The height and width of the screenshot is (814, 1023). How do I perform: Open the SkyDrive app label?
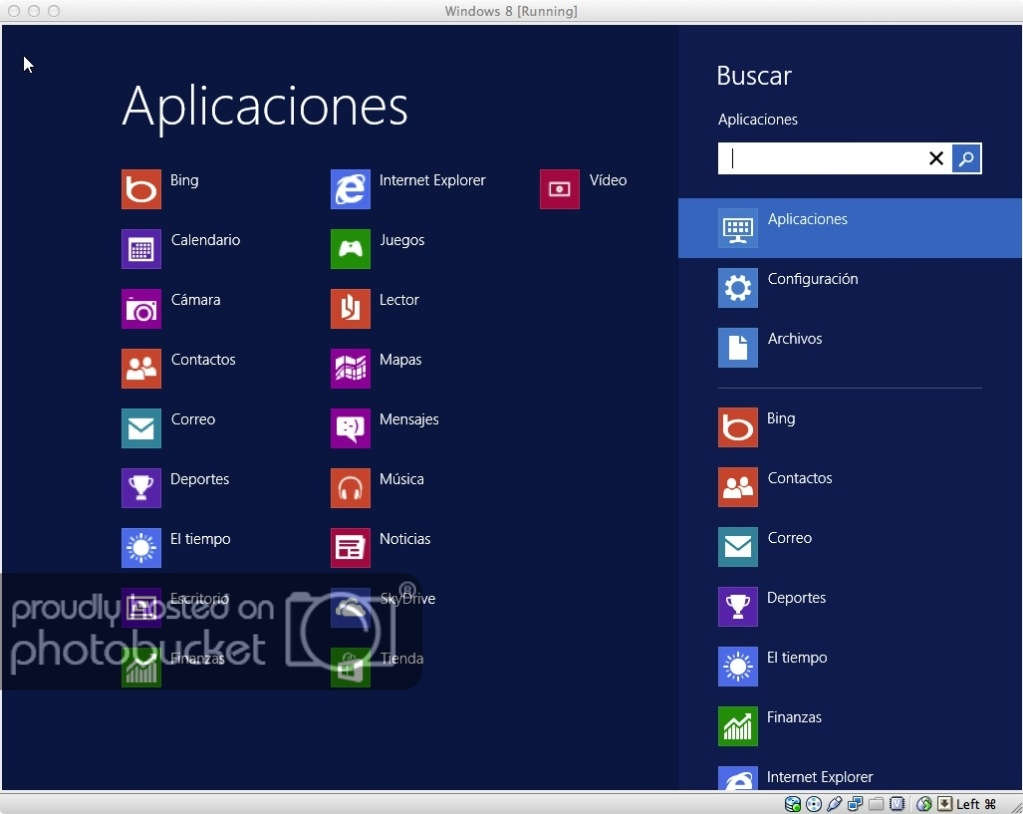(x=408, y=598)
